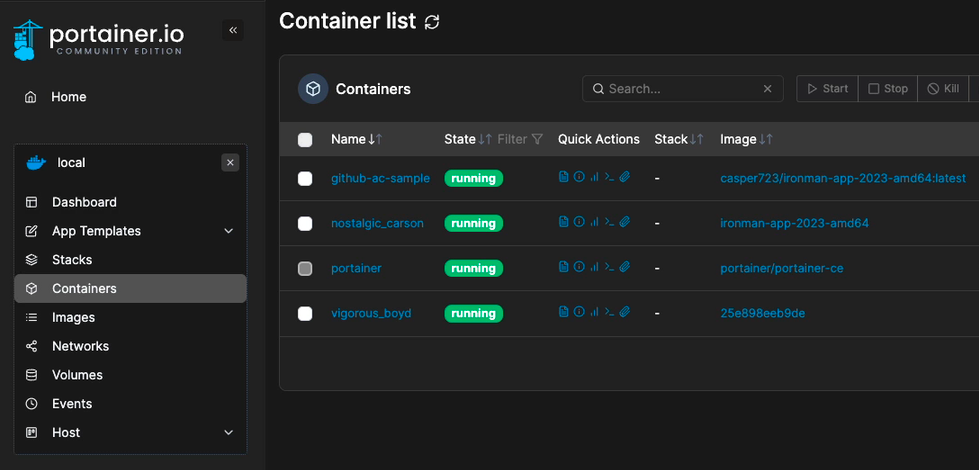Expand the App Templates submenu
This screenshot has height=470, width=979.
[x=228, y=231]
